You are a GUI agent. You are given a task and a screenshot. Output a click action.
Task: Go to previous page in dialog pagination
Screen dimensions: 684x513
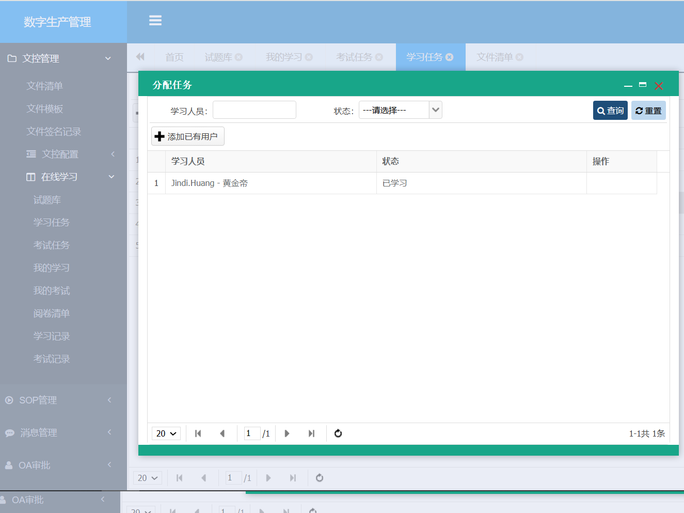(x=222, y=433)
